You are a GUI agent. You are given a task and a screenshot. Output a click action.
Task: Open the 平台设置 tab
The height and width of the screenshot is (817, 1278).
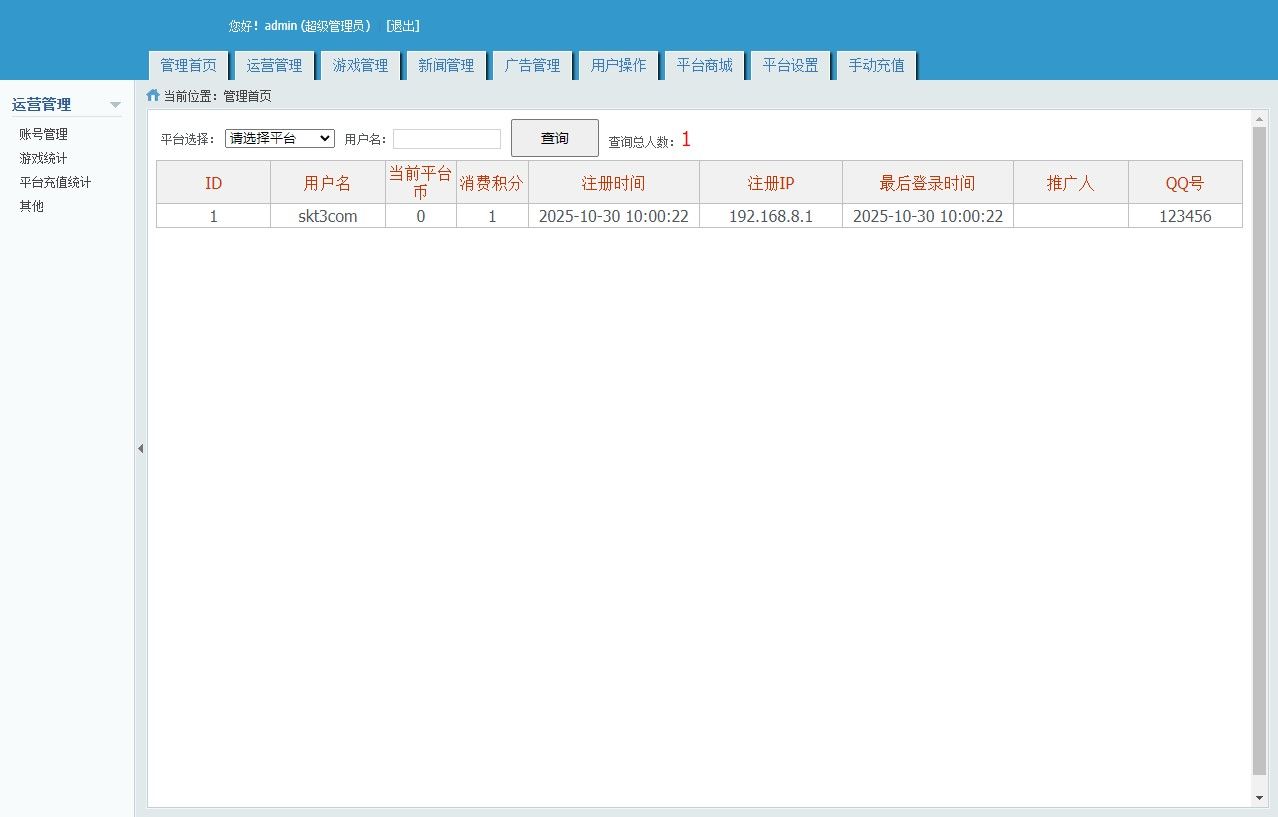(790, 64)
